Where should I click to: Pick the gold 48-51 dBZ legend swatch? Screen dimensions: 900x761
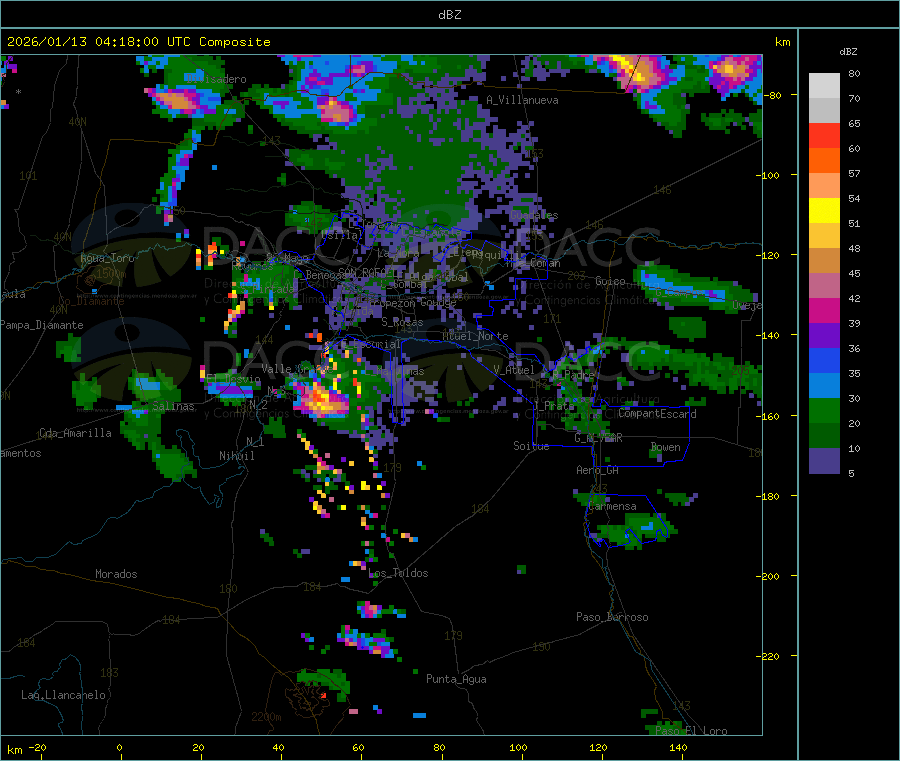824,236
